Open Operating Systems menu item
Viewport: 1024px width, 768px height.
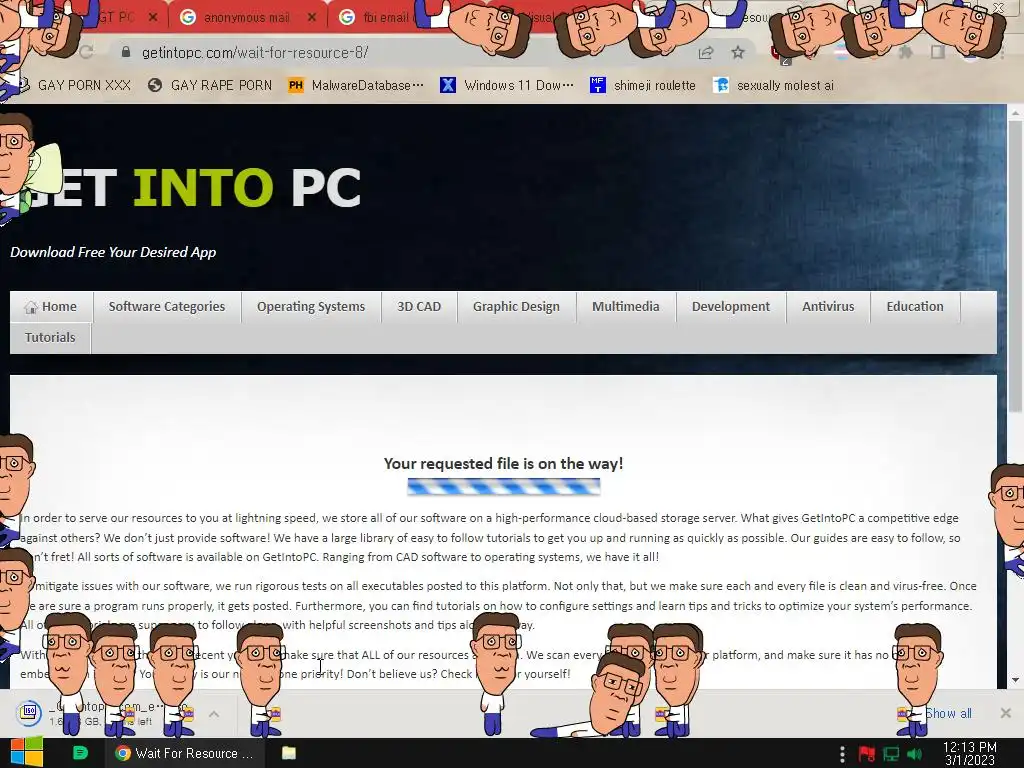click(311, 306)
